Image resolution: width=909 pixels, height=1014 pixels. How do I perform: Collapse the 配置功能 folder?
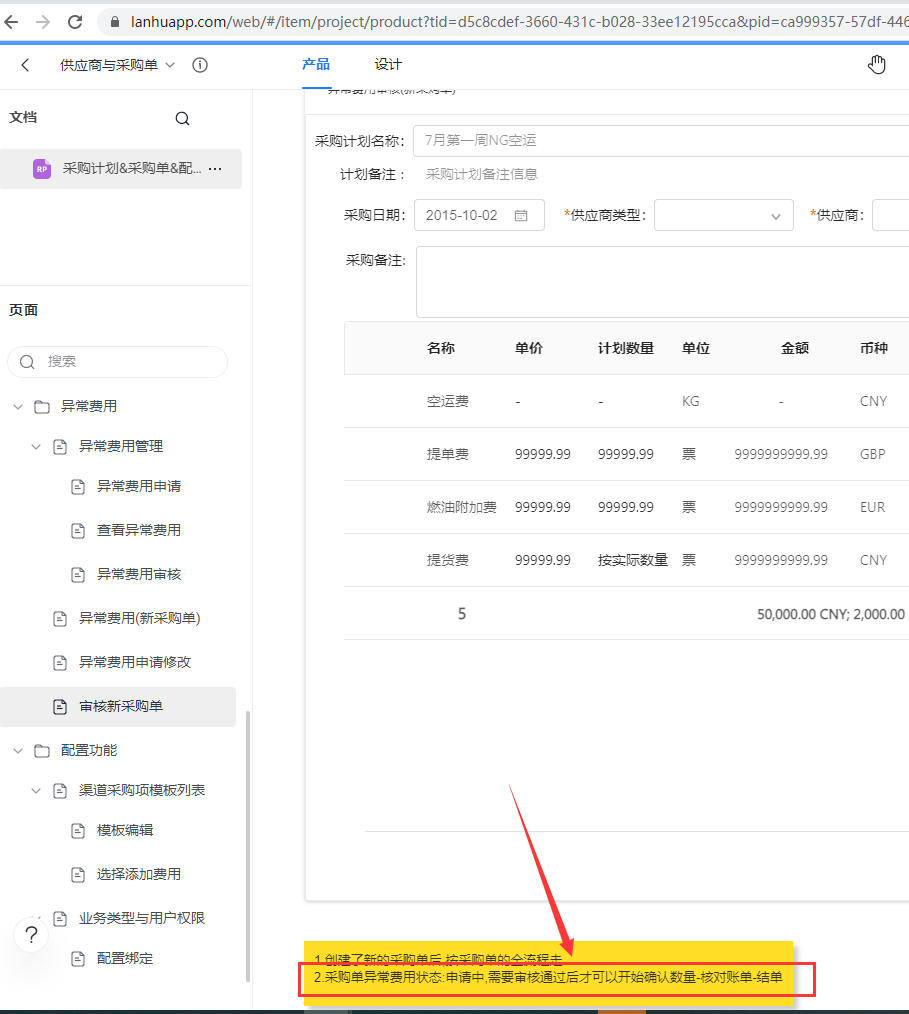17,751
